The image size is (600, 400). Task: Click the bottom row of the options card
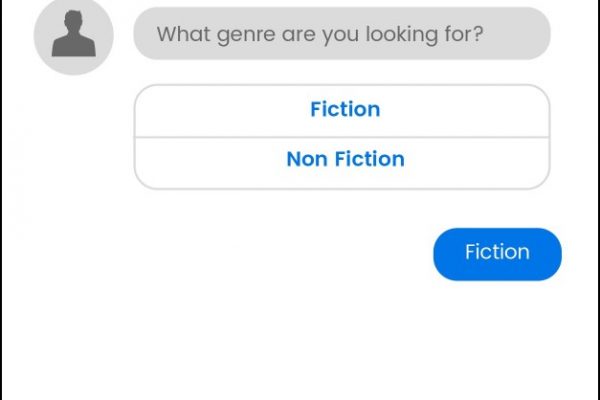click(342, 163)
